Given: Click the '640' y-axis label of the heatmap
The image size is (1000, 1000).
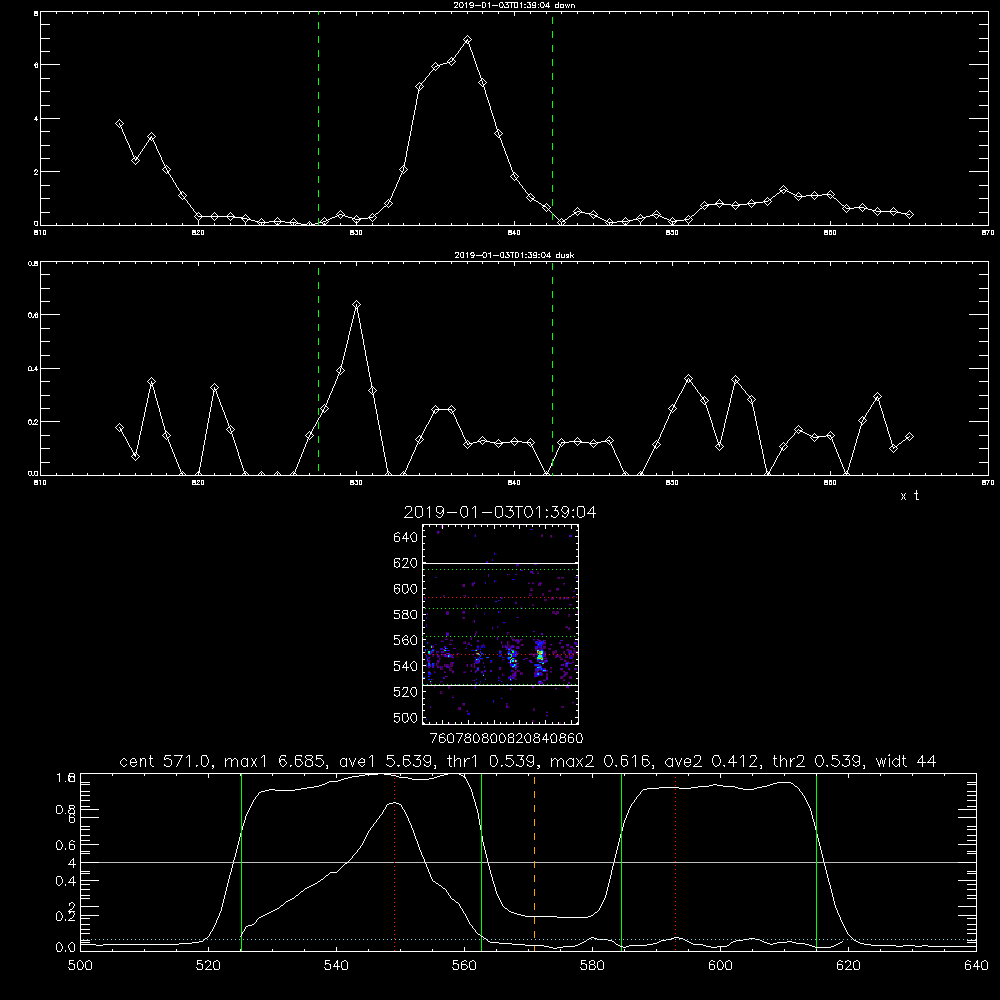Looking at the screenshot, I should pos(406,538).
